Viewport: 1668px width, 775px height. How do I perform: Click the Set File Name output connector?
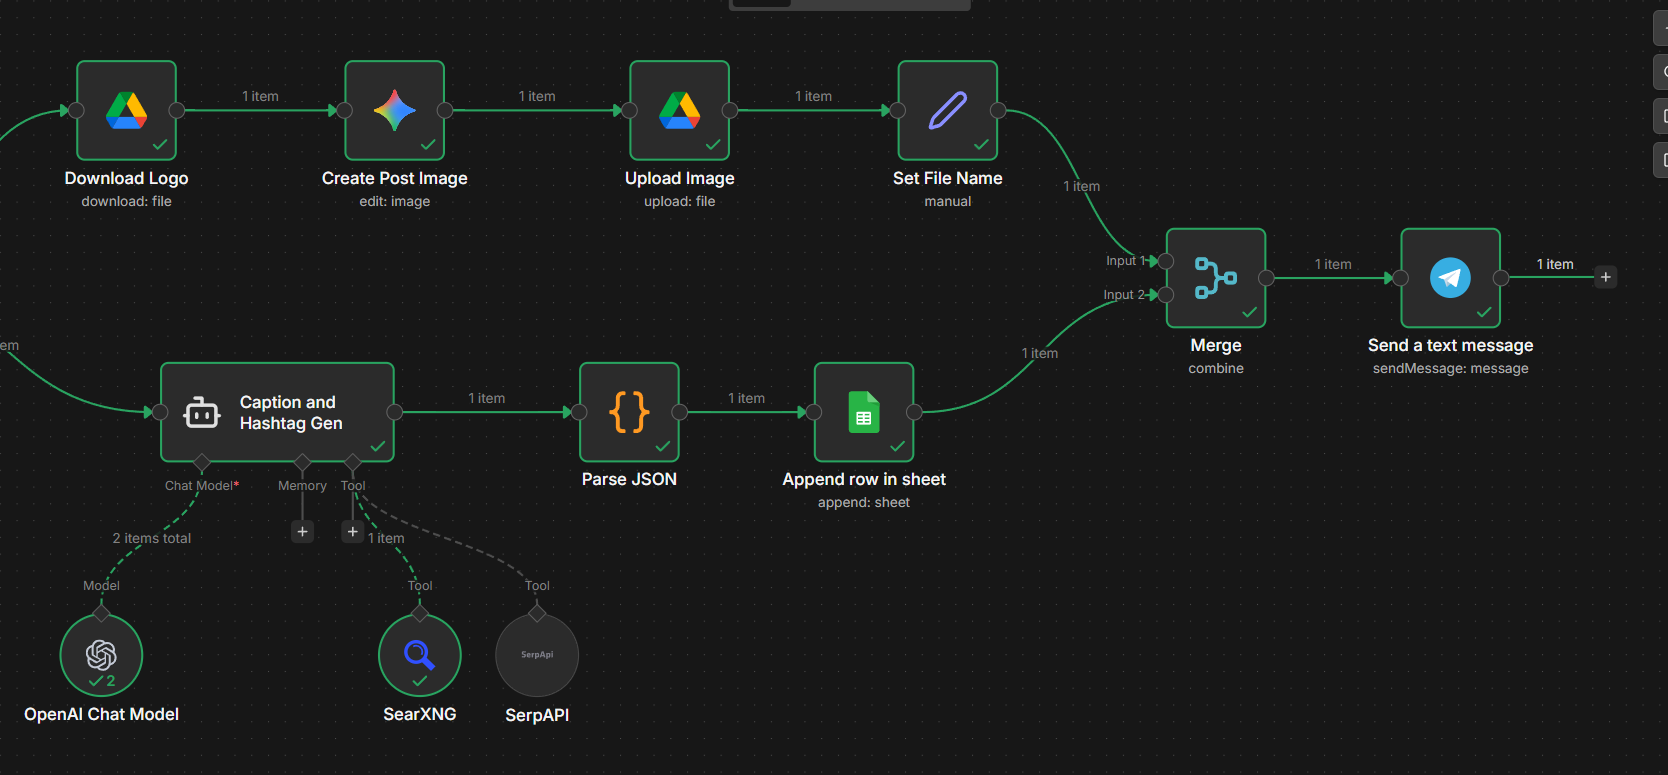(x=998, y=111)
